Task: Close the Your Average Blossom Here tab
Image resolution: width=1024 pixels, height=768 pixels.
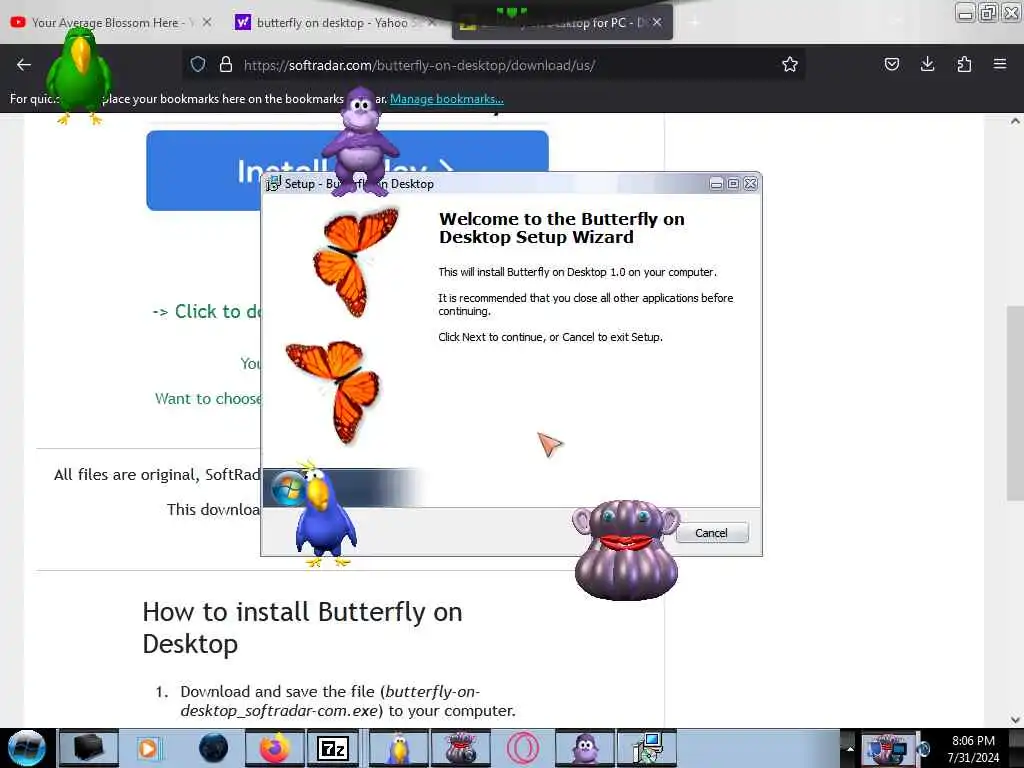Action: click(206, 22)
